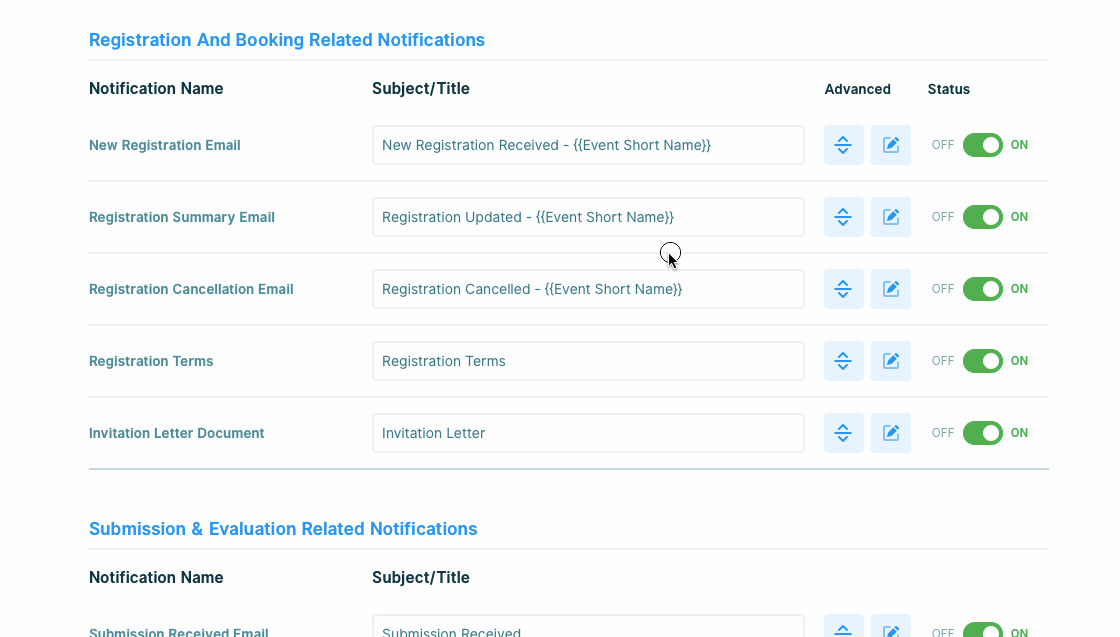This screenshot has height=637, width=1120.
Task: Click the Invitation Letter Document expand/collapse icon
Action: pyautogui.click(x=843, y=433)
